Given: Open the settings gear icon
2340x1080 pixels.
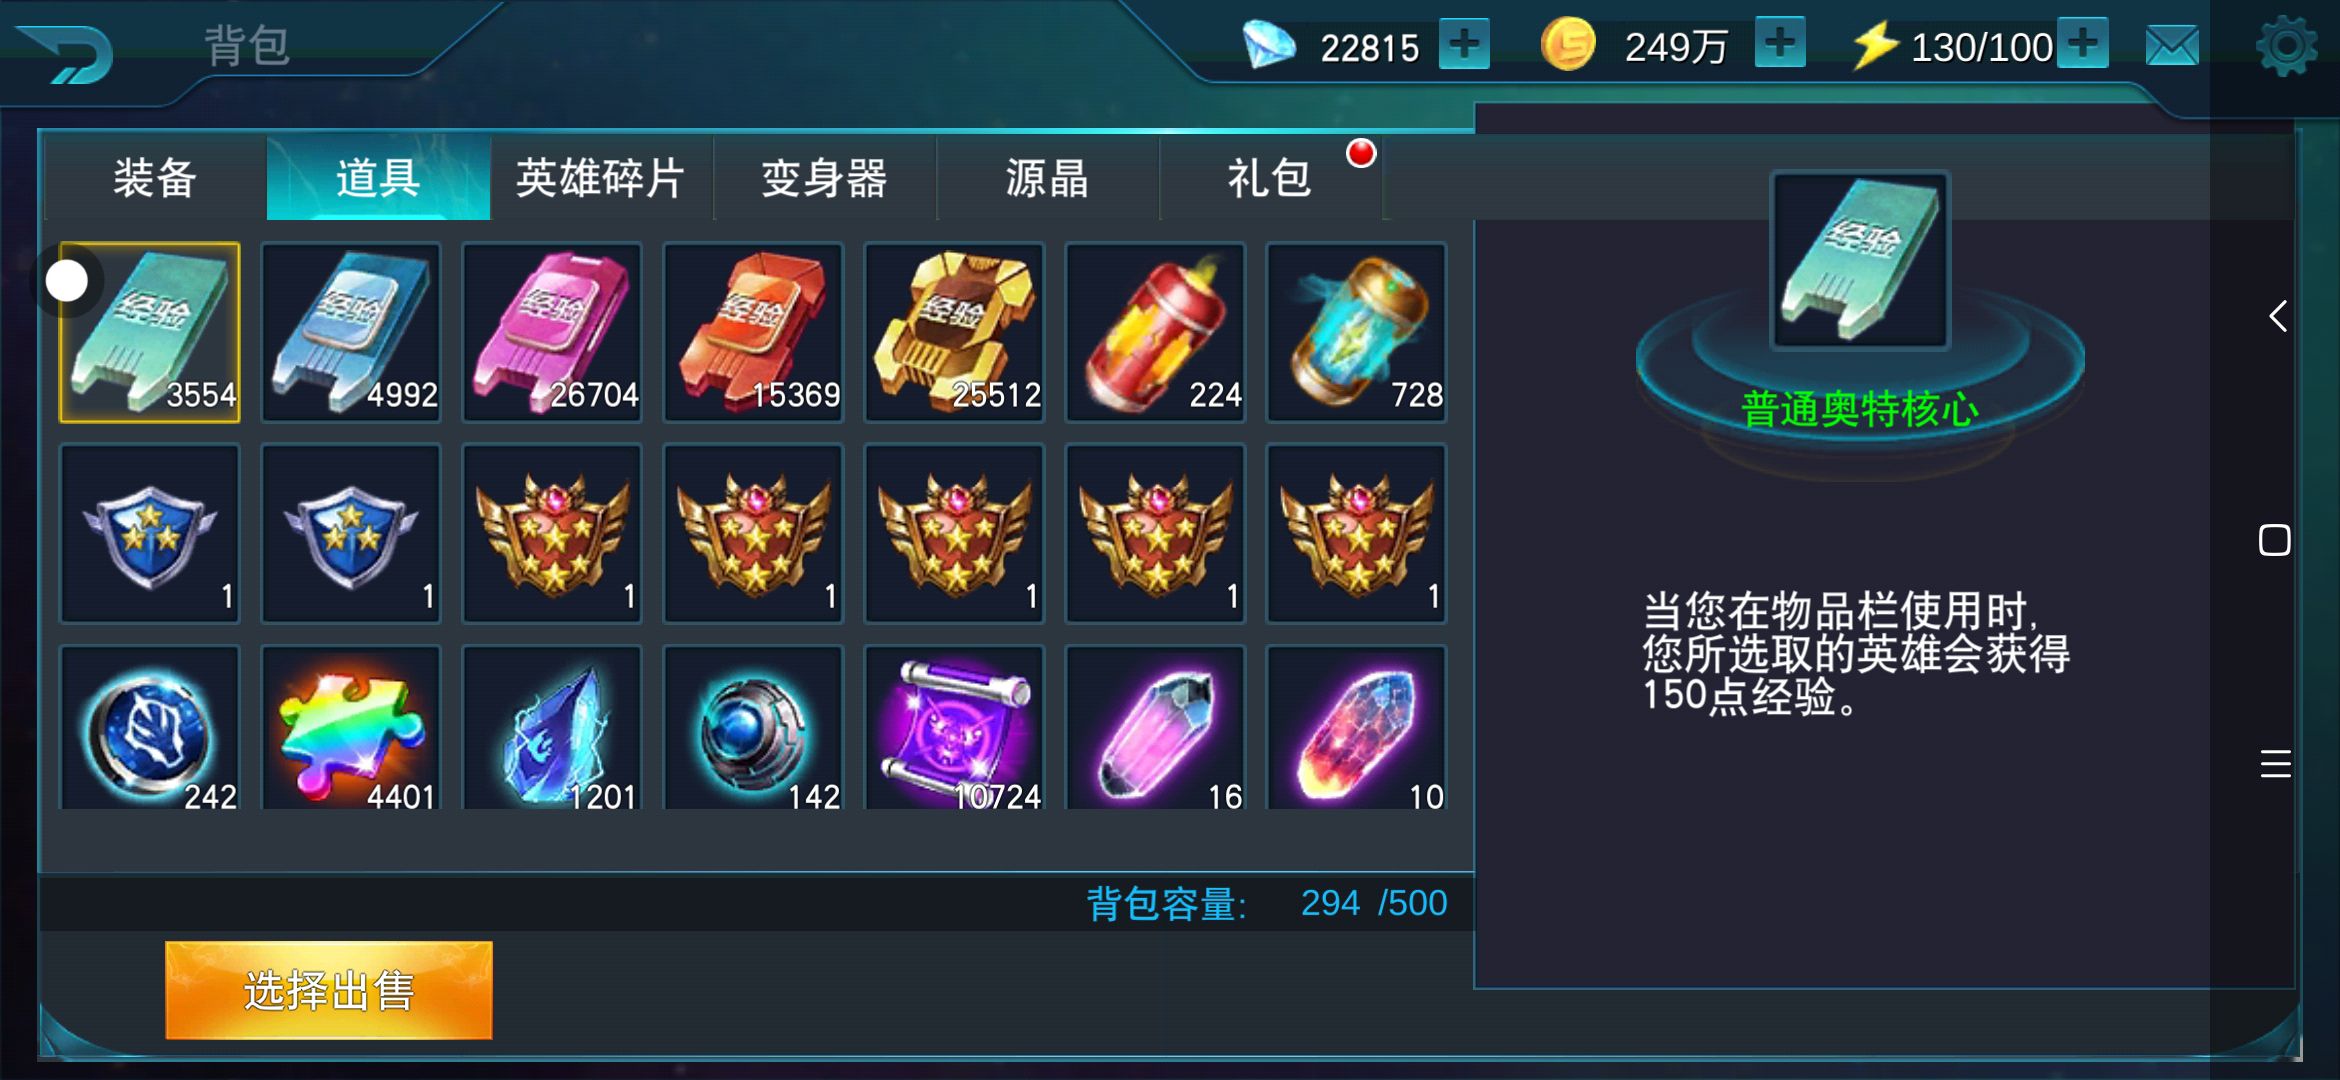Looking at the screenshot, I should 2286,46.
